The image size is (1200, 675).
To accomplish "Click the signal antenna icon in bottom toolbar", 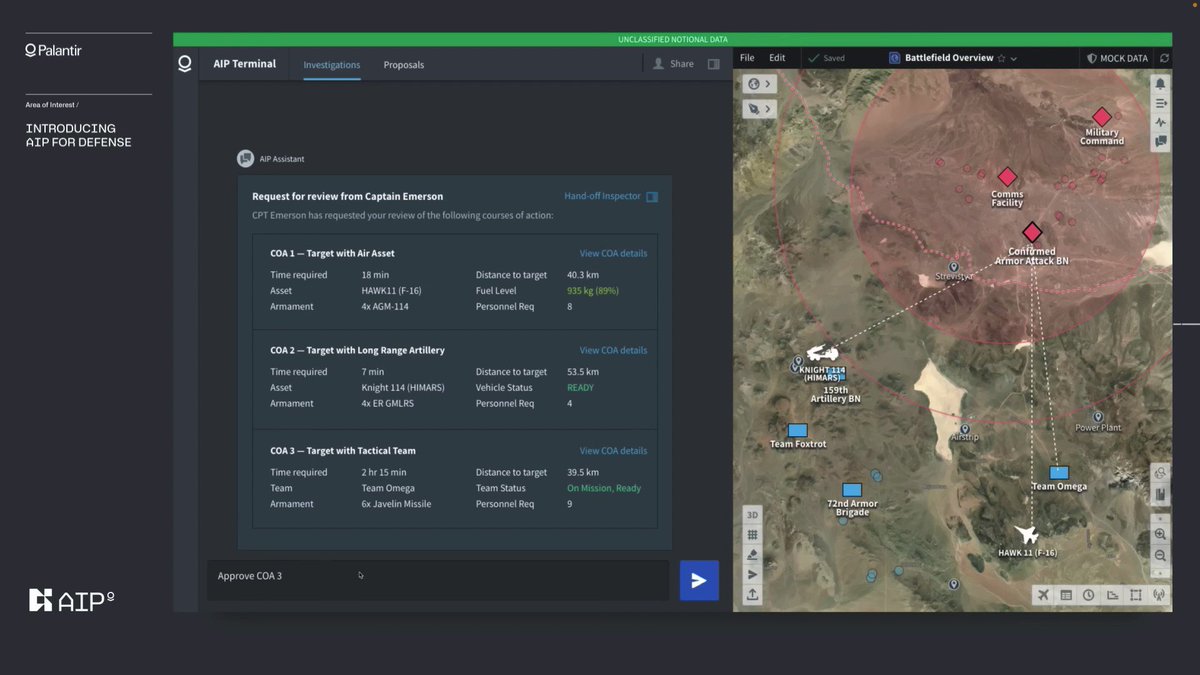I will 1159,595.
